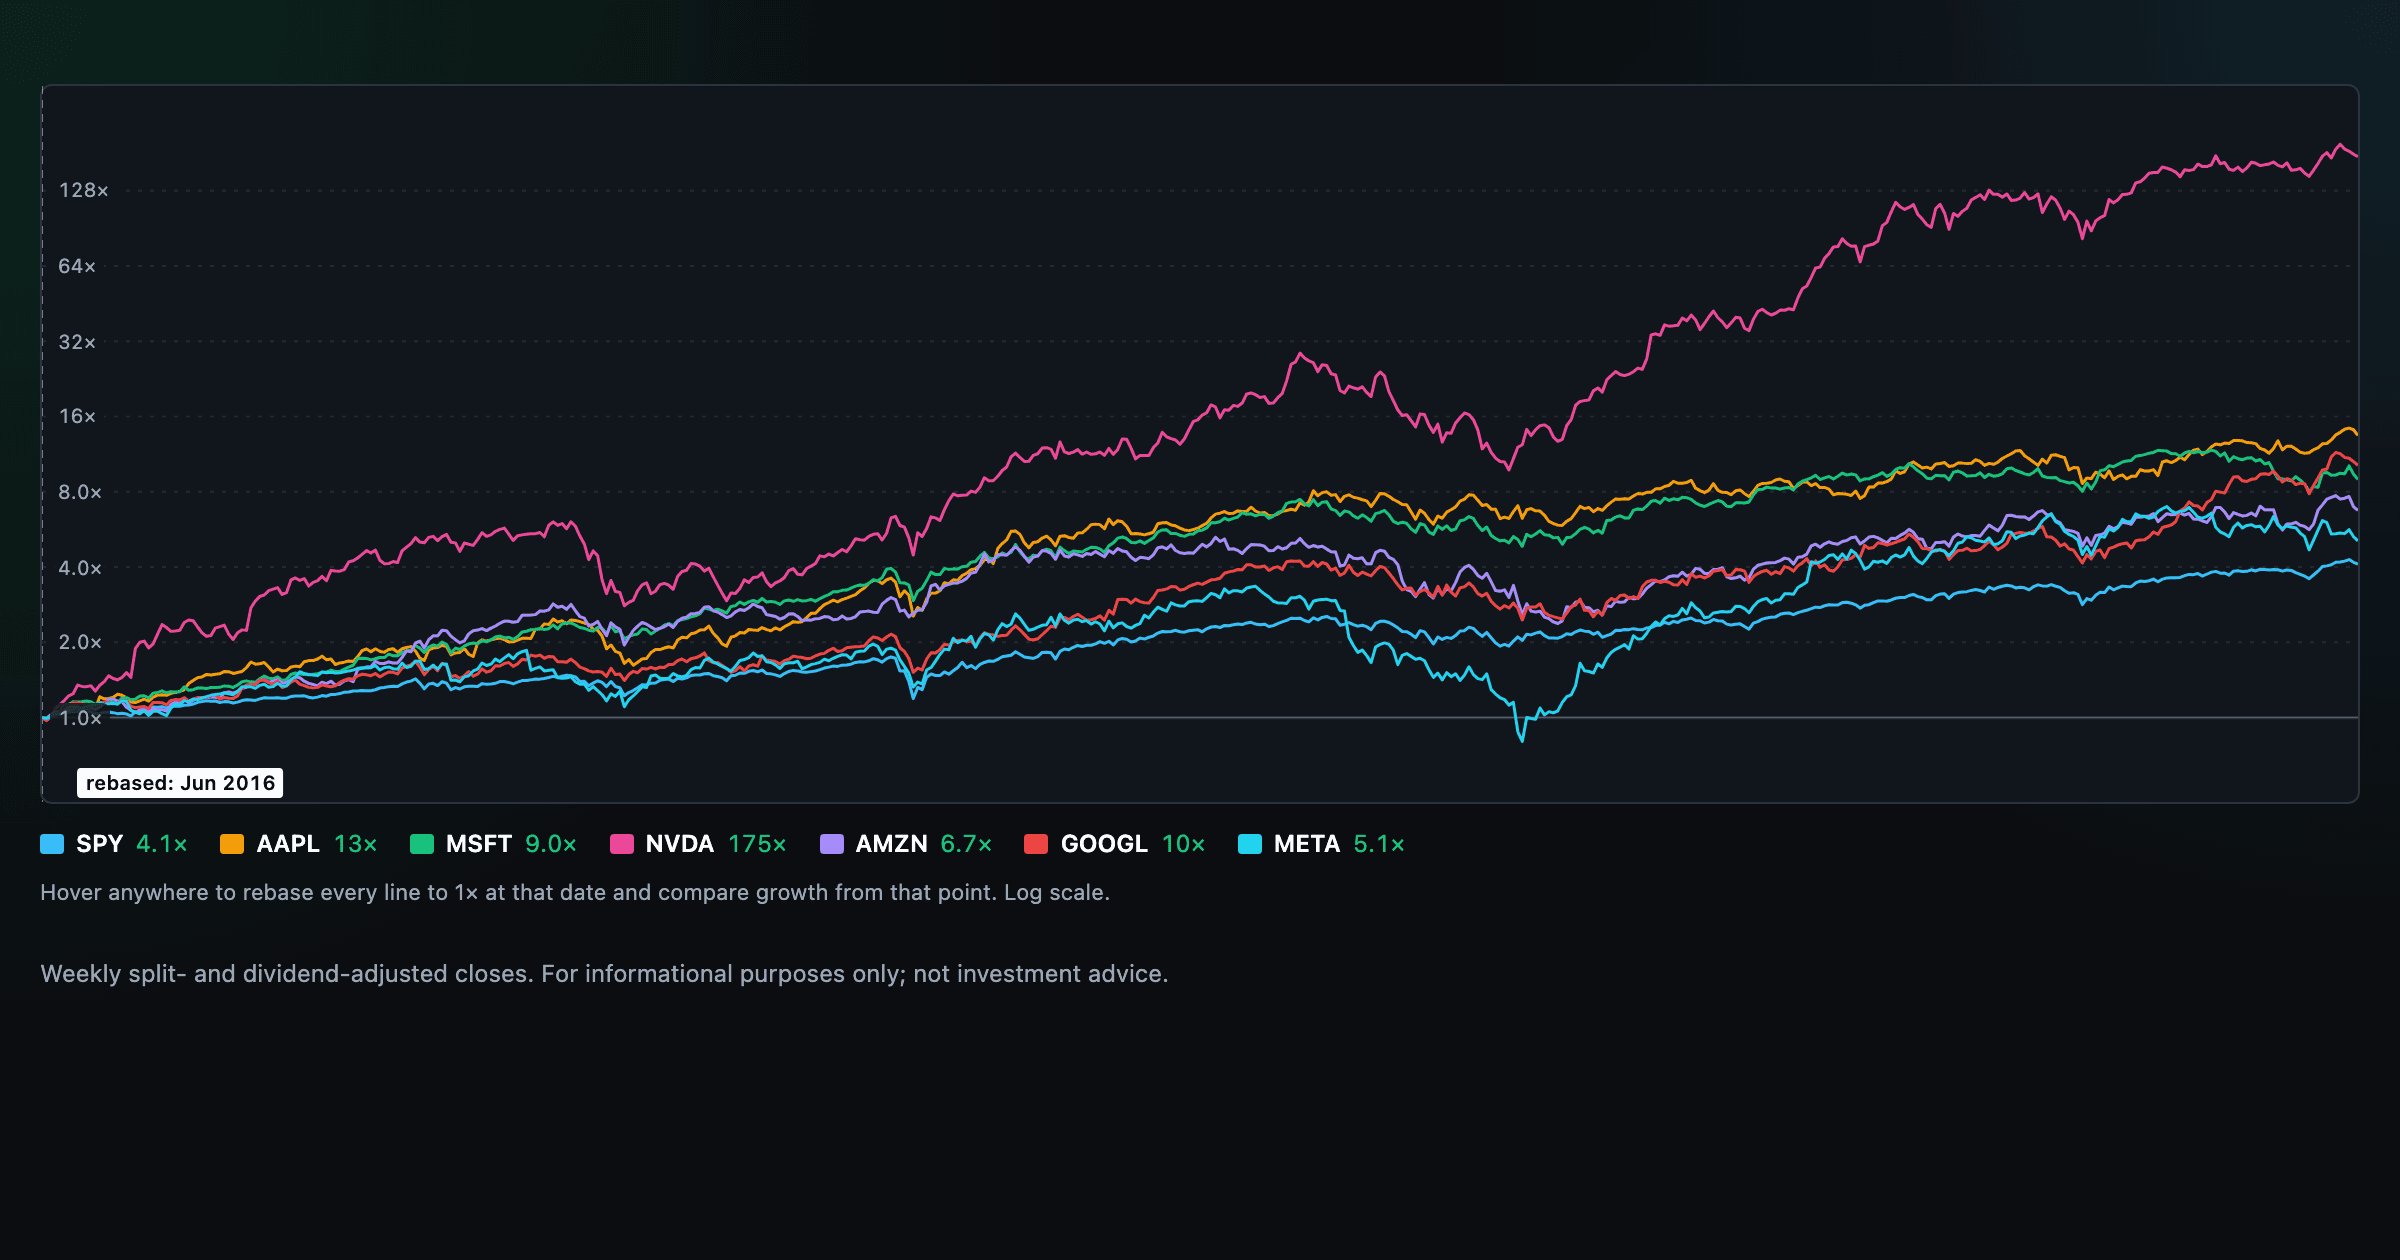Select the NVDA legend label
Viewport: 2400px width, 1260px height.
click(680, 844)
